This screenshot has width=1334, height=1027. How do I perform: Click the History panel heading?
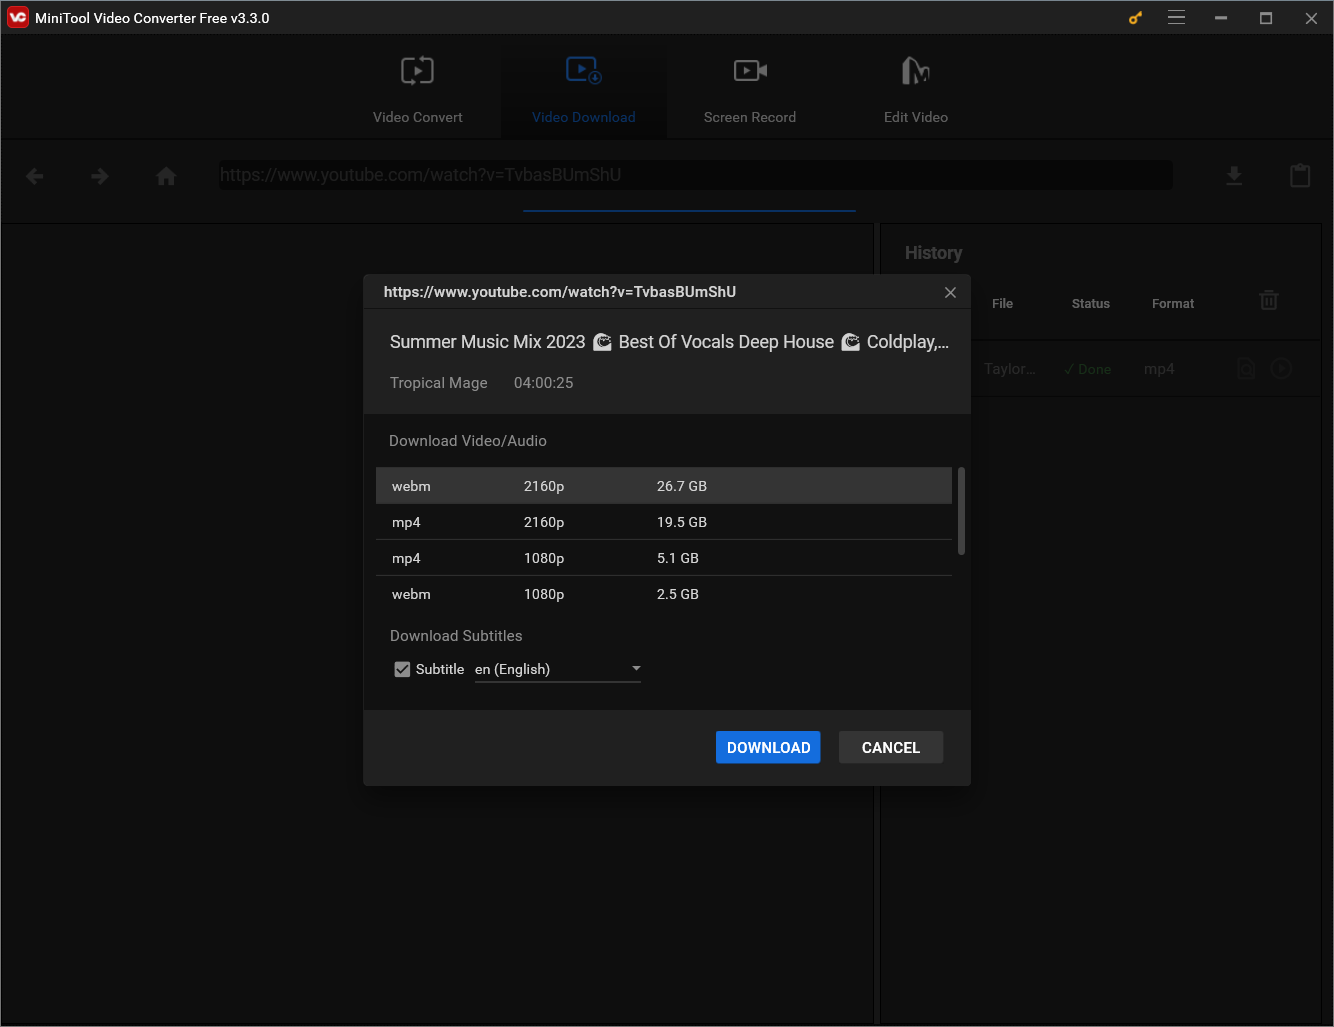(934, 253)
